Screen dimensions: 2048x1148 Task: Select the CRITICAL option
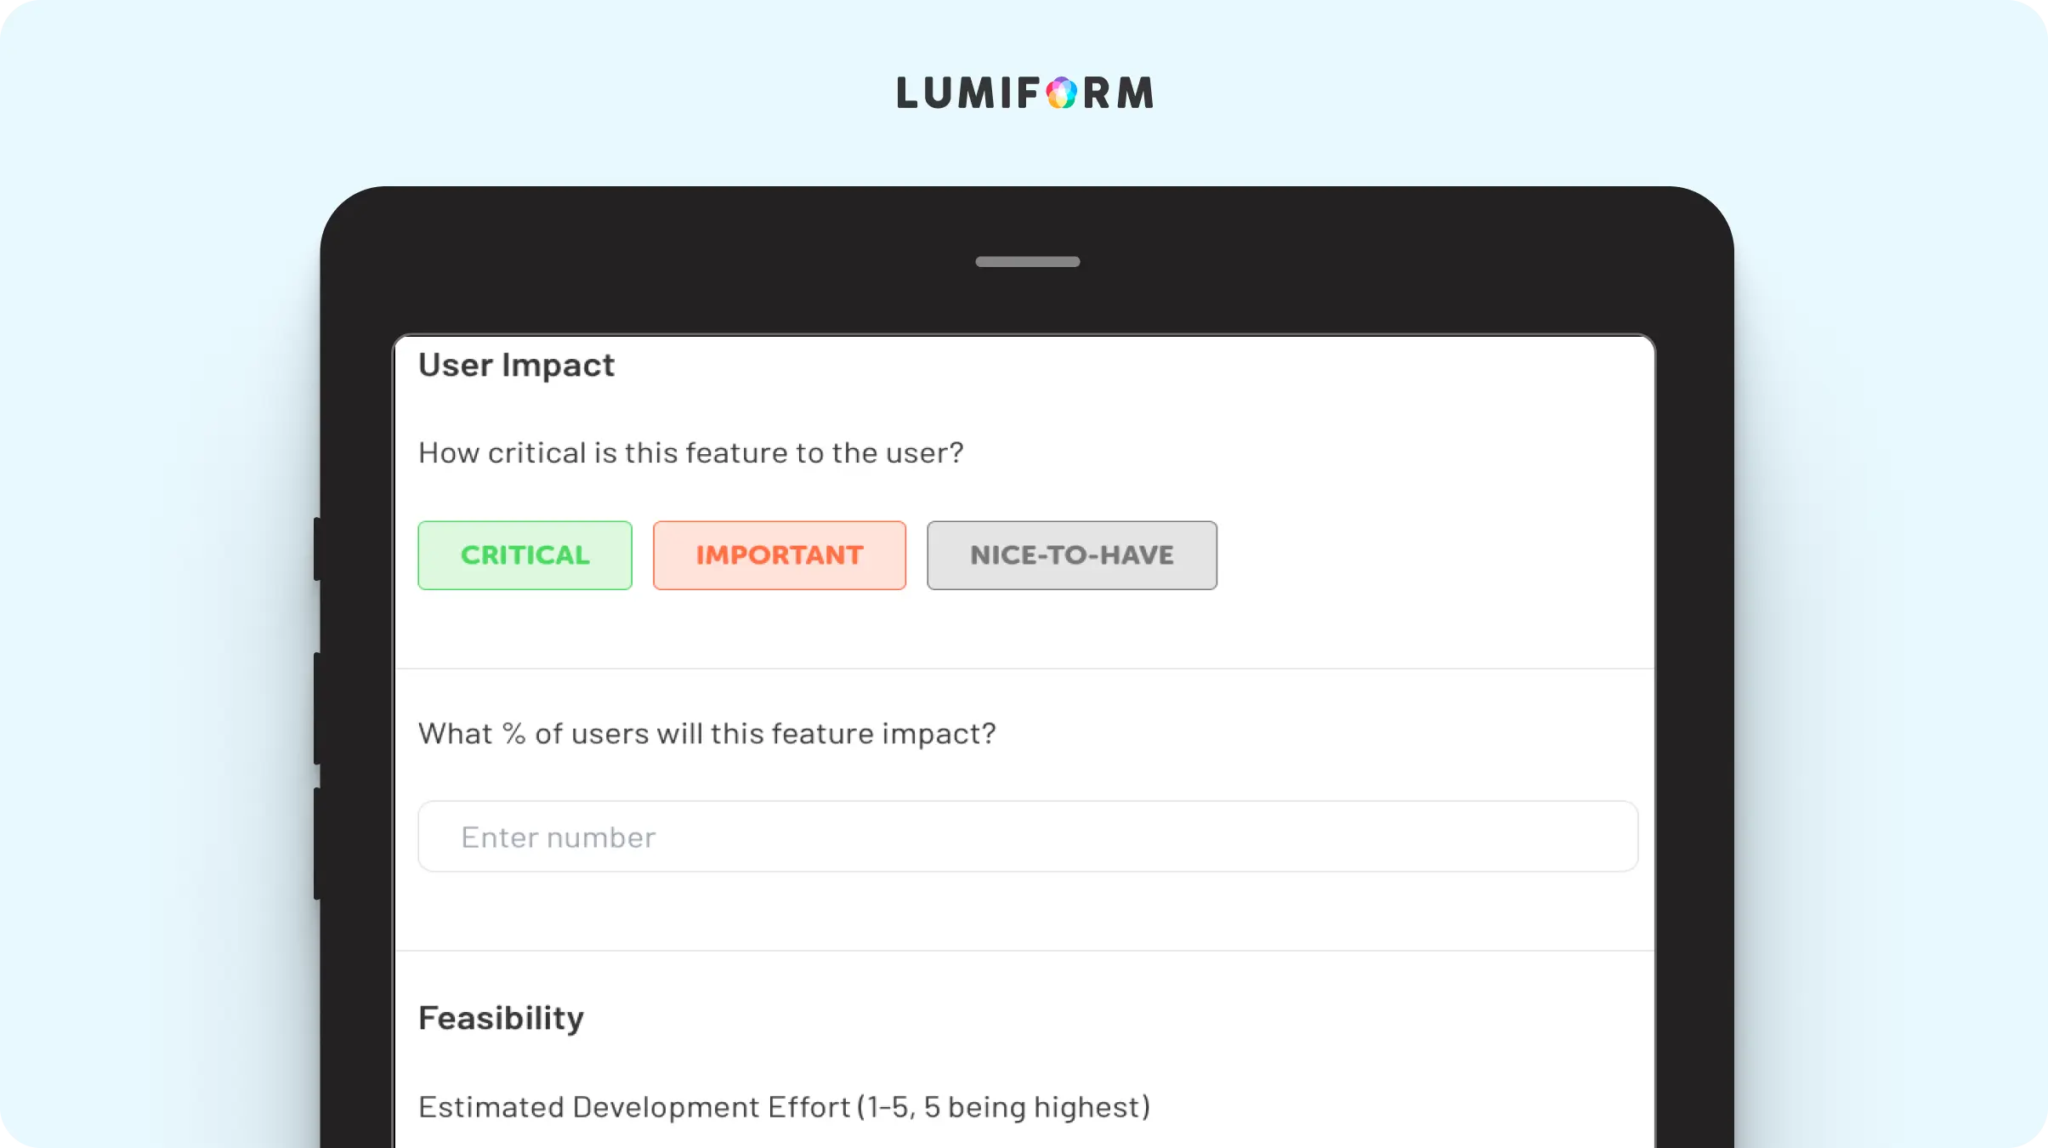point(525,555)
